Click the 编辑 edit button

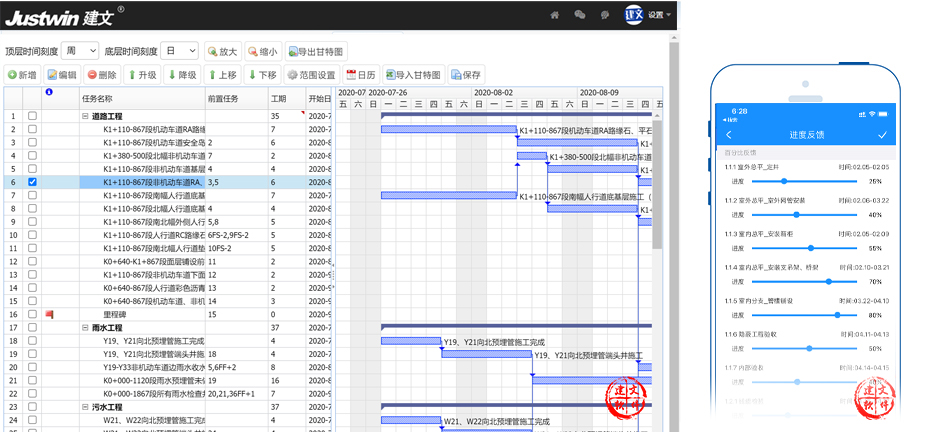pyautogui.click(x=61, y=75)
